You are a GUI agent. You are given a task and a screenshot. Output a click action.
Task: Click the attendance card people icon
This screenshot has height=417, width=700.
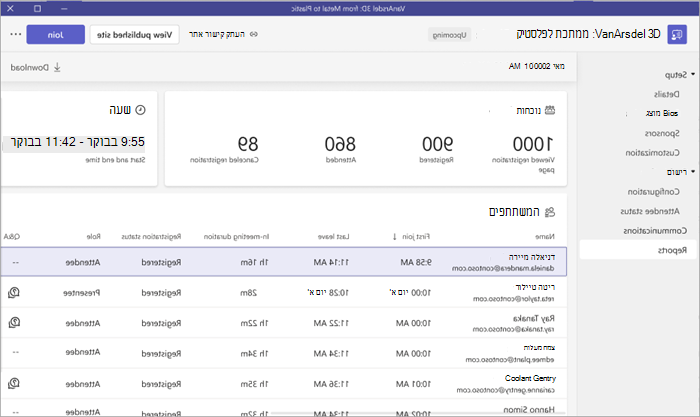pyautogui.click(x=550, y=110)
